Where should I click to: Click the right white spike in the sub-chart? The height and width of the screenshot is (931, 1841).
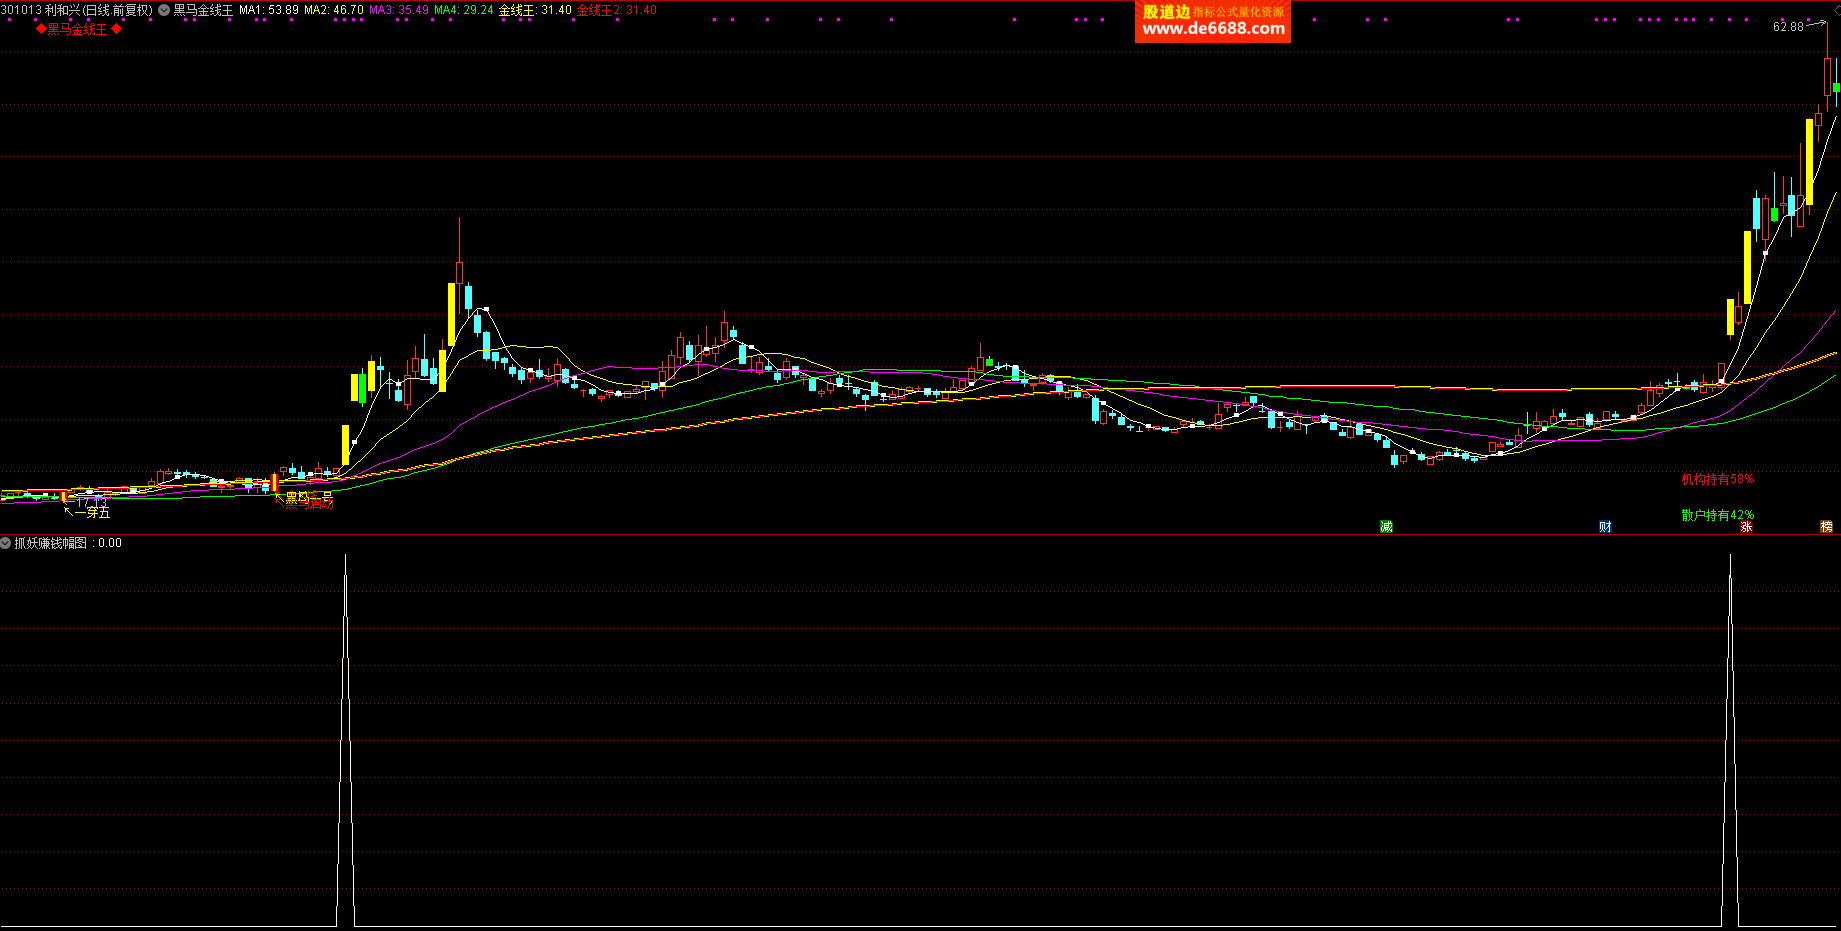point(1730,740)
